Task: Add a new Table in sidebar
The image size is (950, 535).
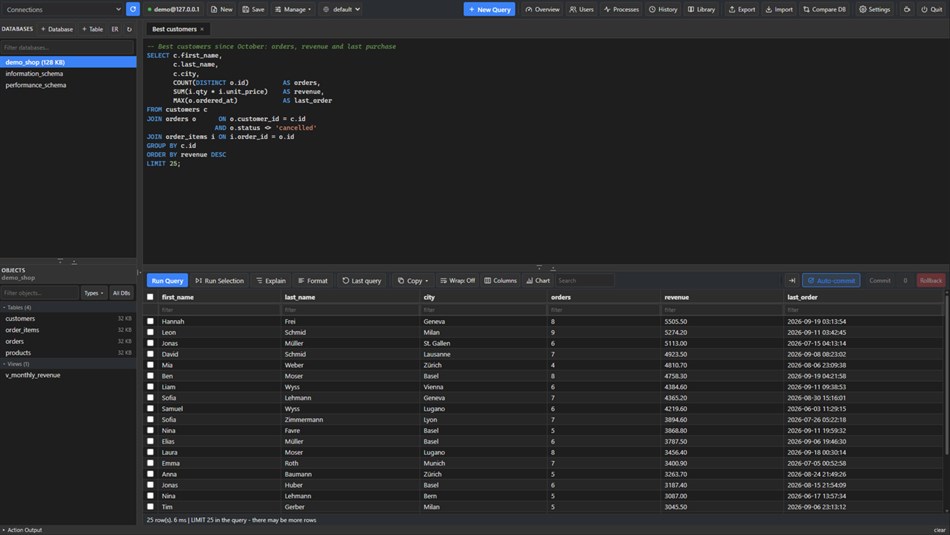Action: click(92, 29)
